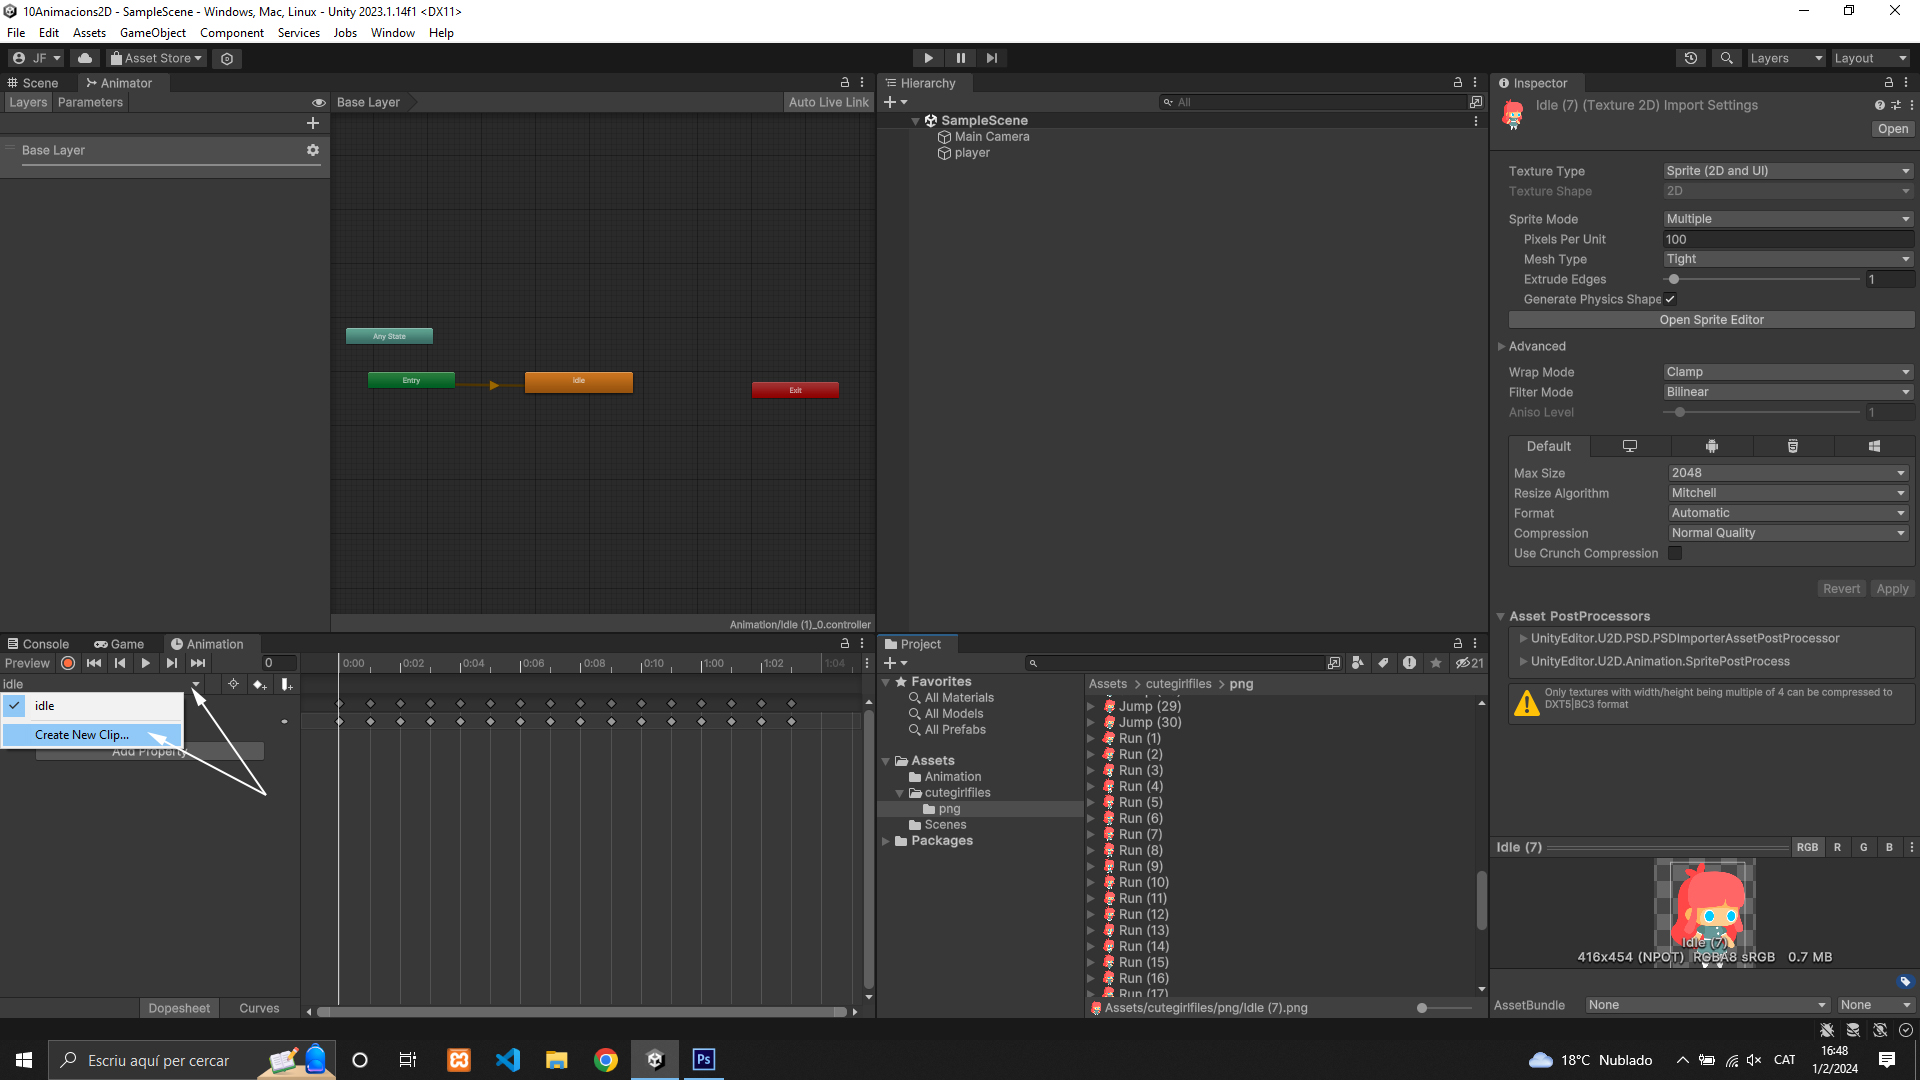Open Visual Studio Code from taskbar

click(x=508, y=1060)
